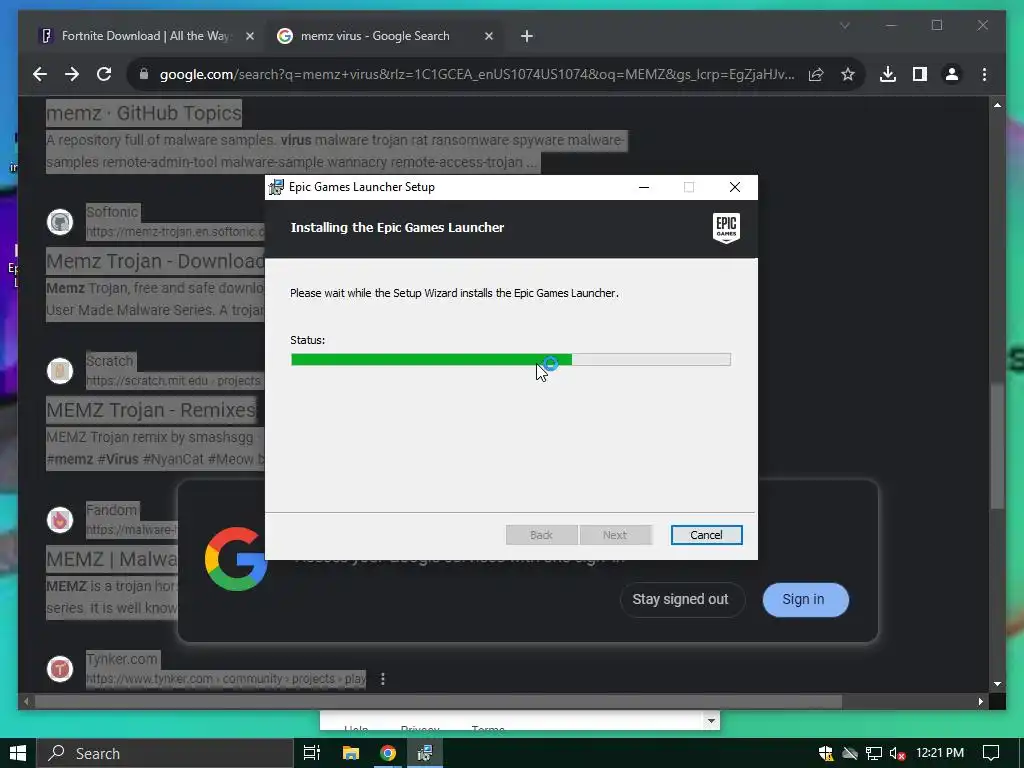
Task: Click the site lock icon in the address bar
Action: point(144,74)
